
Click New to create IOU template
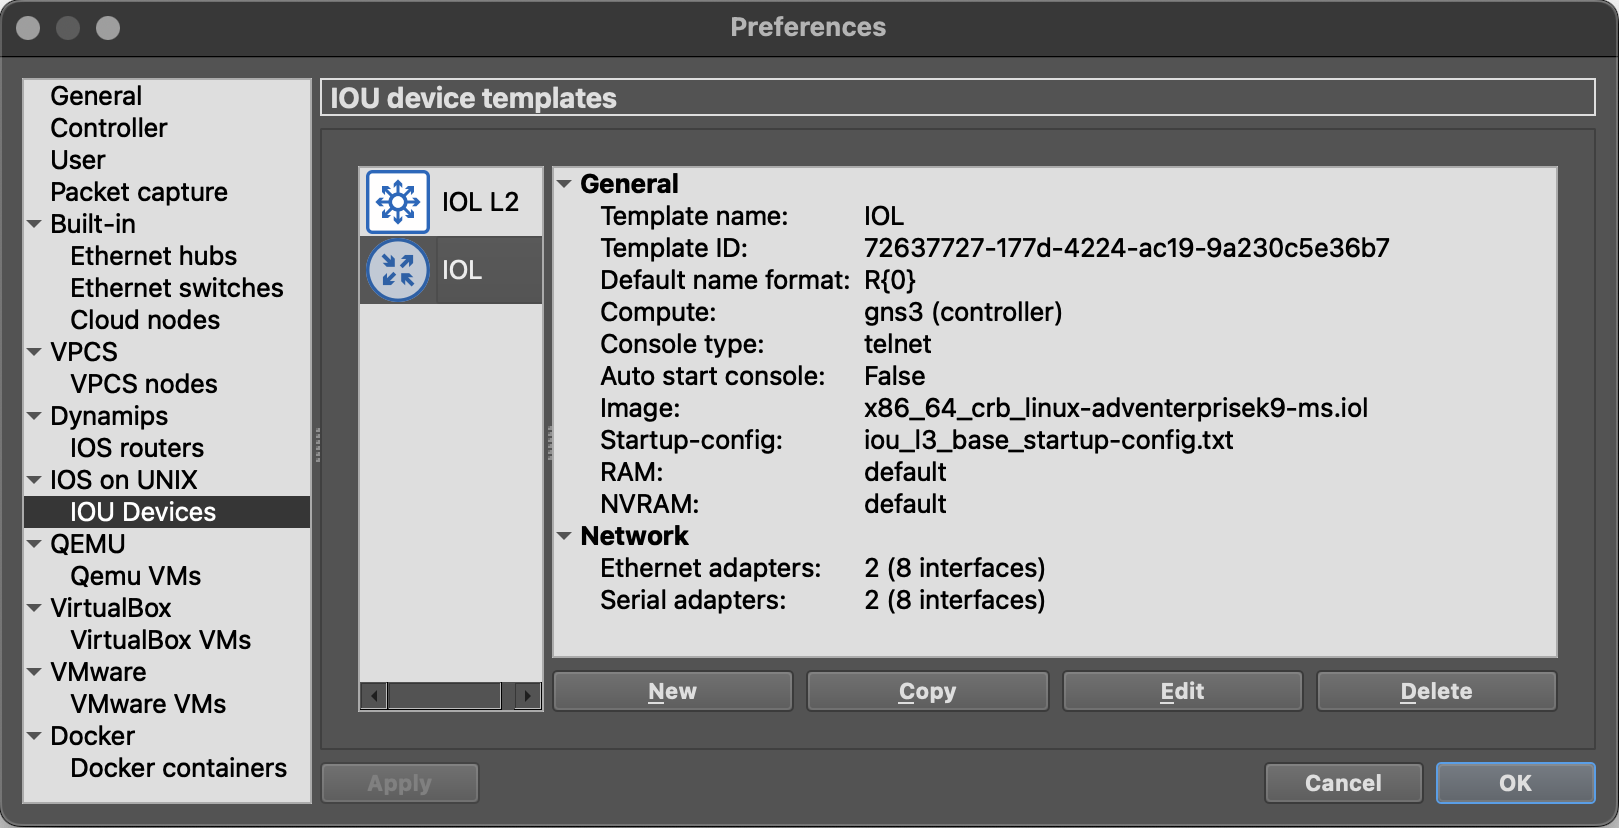click(673, 691)
